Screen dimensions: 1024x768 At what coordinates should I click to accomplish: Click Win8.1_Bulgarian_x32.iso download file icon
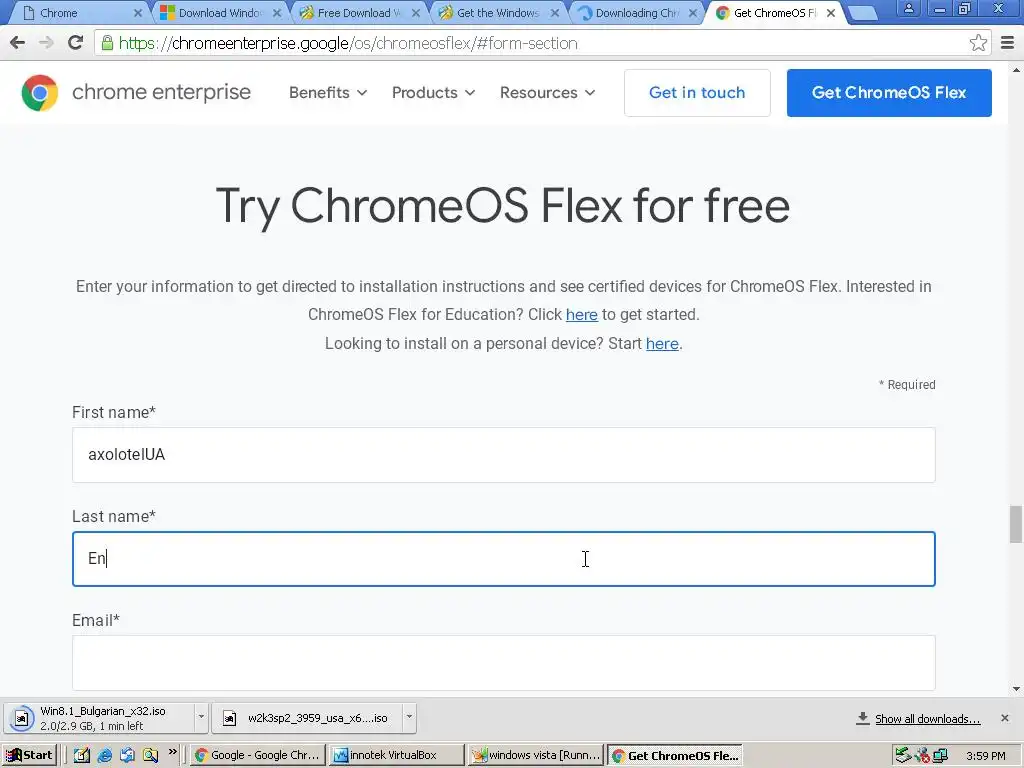click(x=22, y=718)
